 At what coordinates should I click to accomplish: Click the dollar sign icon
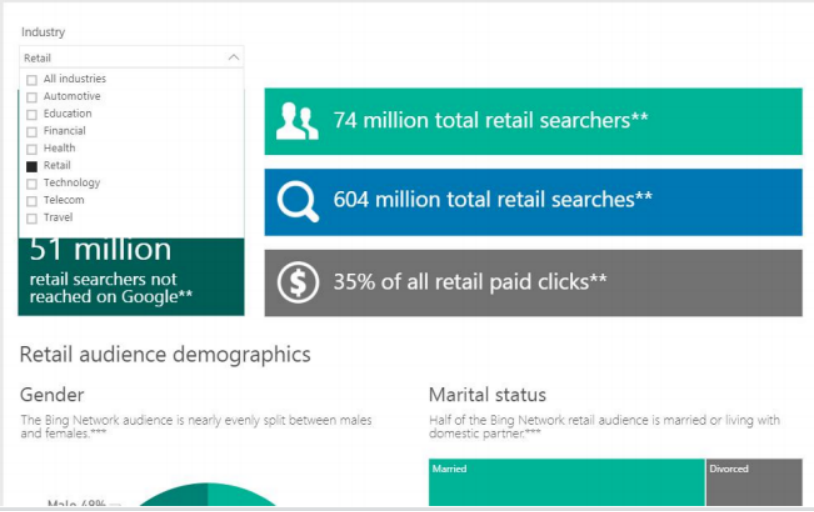[x=297, y=282]
